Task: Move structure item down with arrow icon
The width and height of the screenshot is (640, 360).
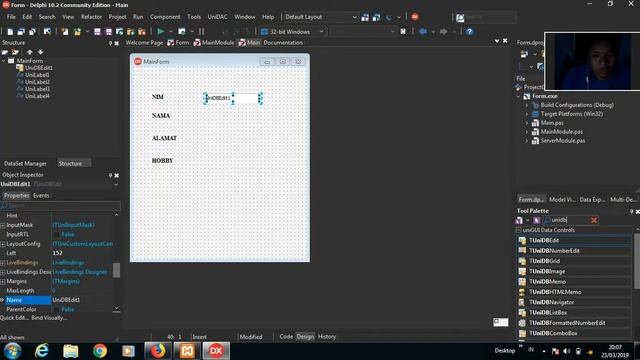Action: click(40, 52)
